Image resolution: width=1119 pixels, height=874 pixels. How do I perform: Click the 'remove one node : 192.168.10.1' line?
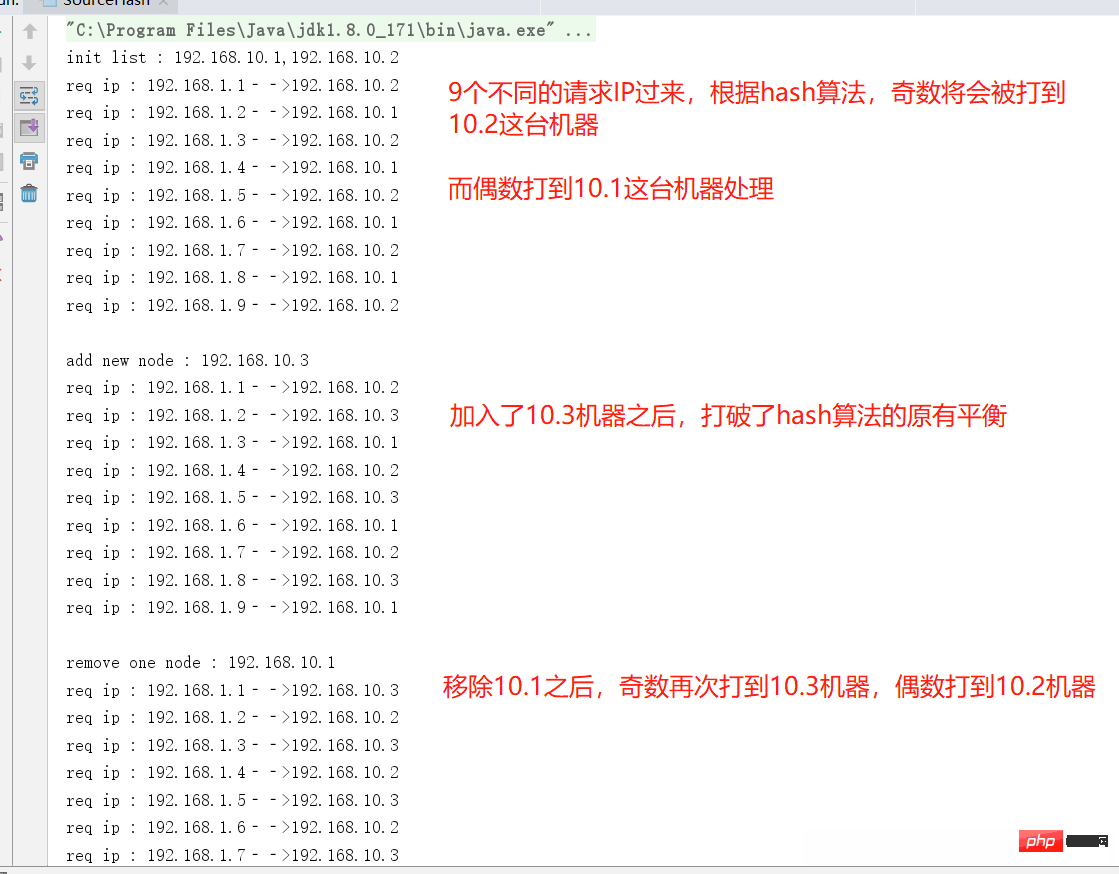tap(201, 663)
